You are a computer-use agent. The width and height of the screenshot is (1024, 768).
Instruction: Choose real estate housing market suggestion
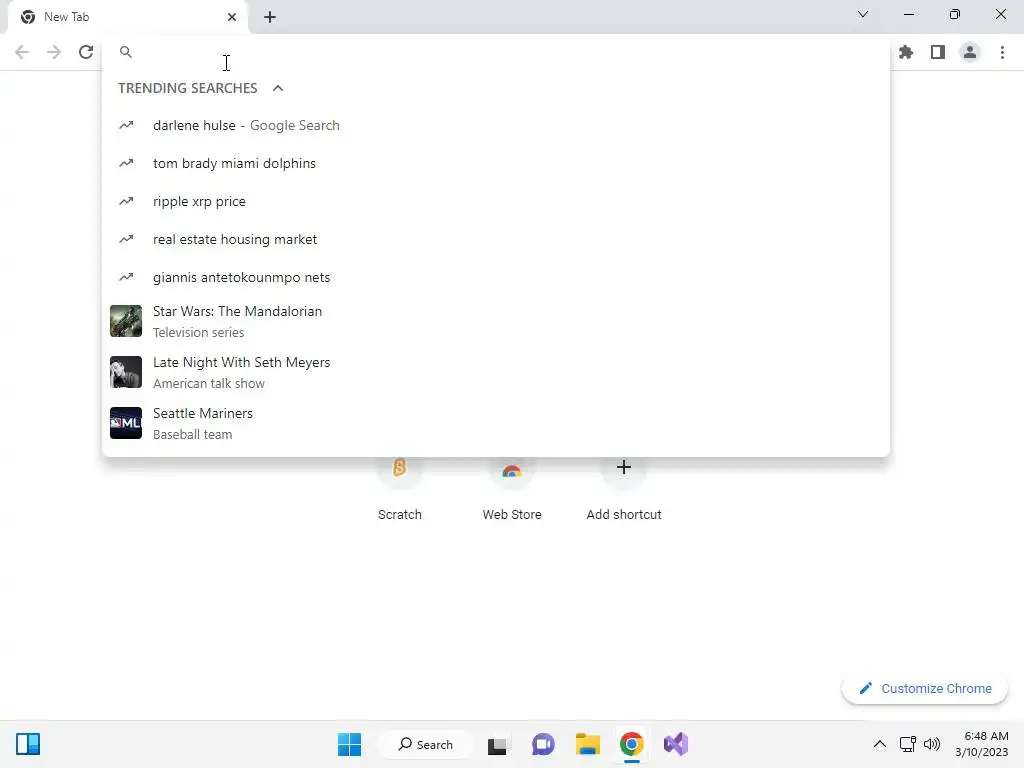496,239
